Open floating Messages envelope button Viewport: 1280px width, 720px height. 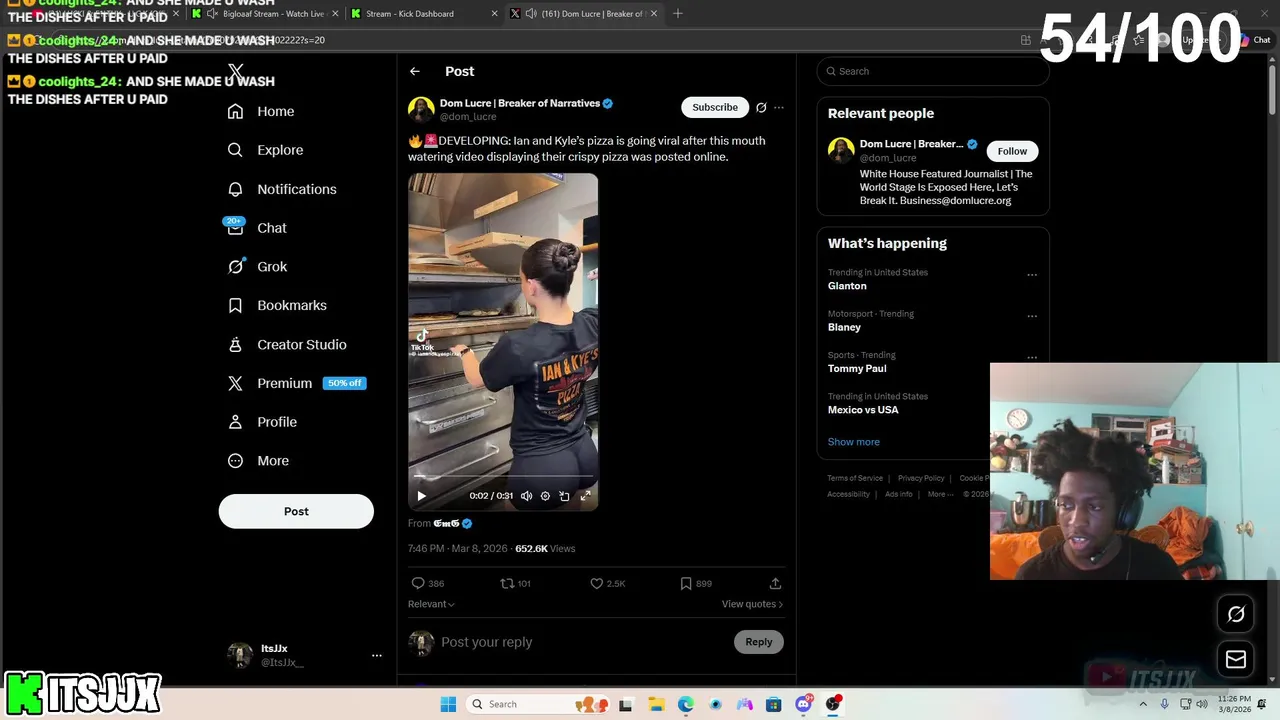click(x=1236, y=659)
